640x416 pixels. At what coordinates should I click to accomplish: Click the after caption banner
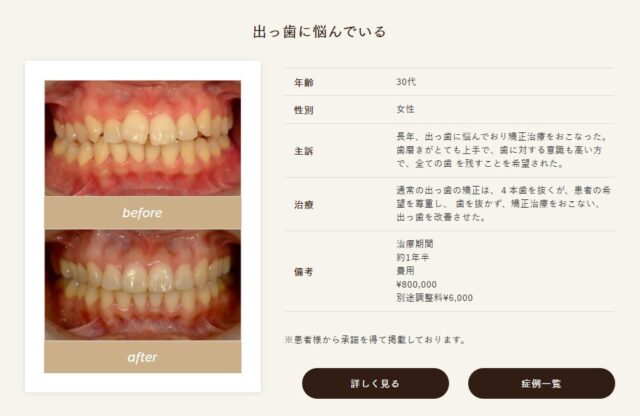point(142,357)
